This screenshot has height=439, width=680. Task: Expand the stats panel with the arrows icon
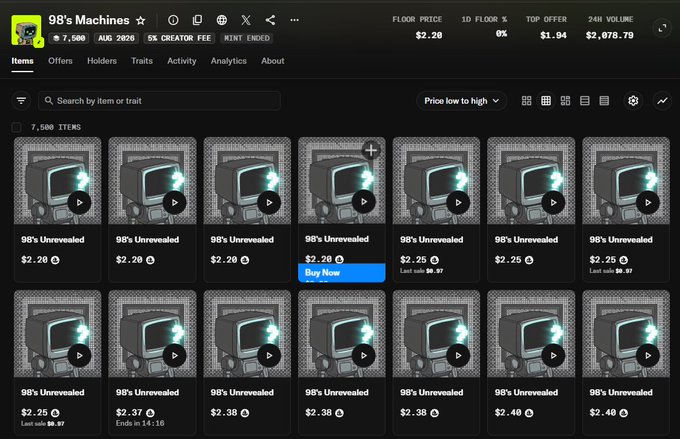[x=662, y=29]
